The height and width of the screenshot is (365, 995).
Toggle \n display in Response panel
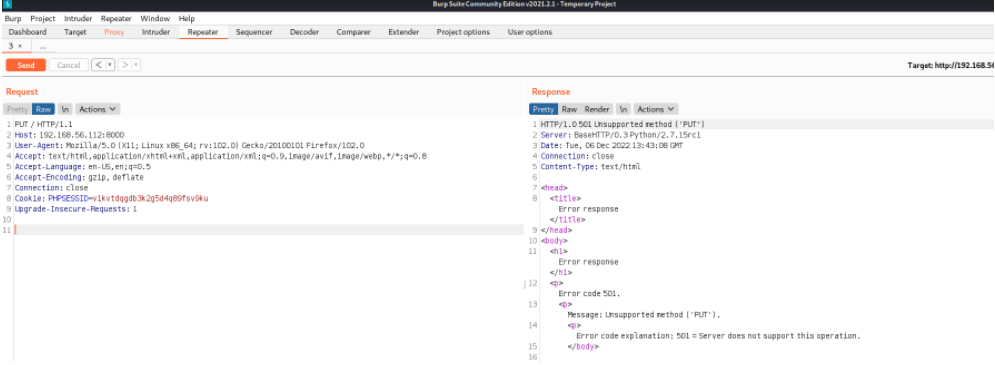tap(624, 109)
